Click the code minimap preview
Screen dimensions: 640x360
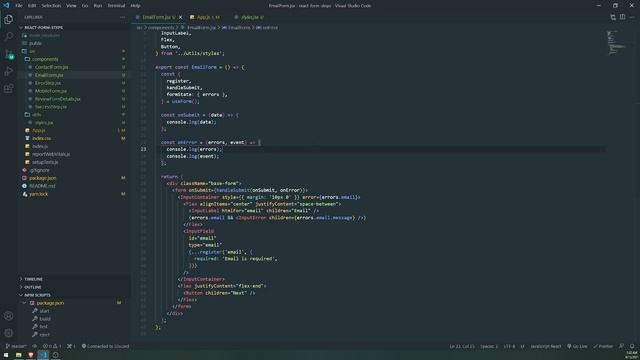pyautogui.click(x=616, y=43)
